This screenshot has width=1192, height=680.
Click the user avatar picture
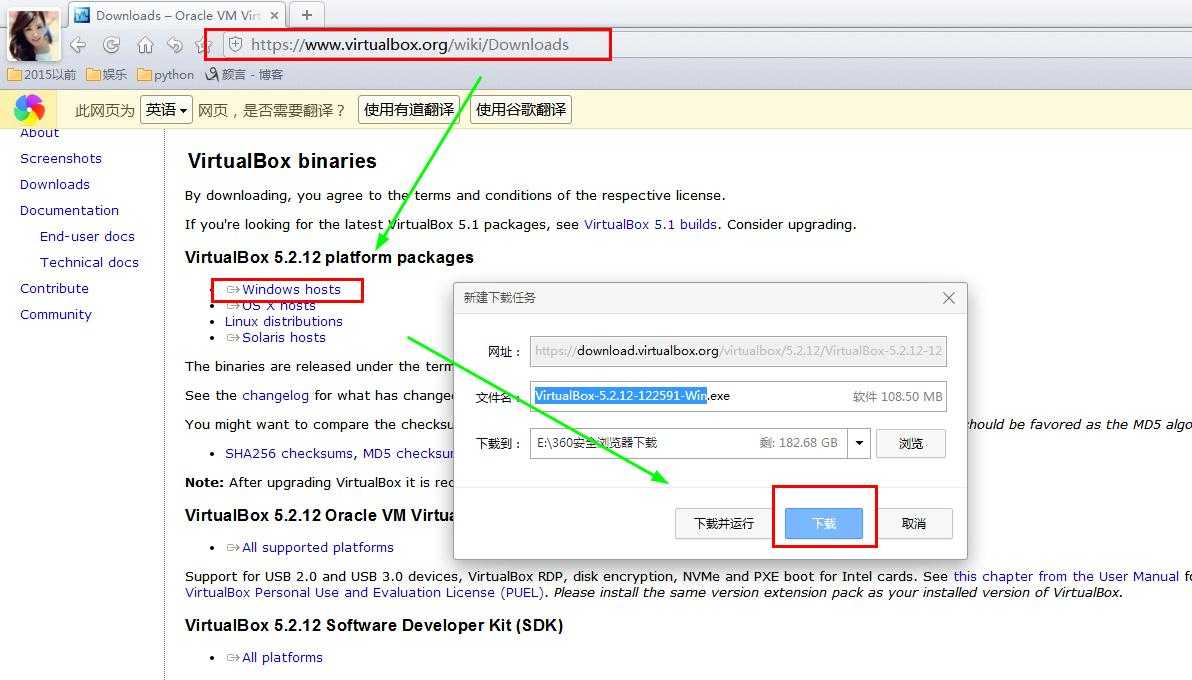click(x=34, y=35)
